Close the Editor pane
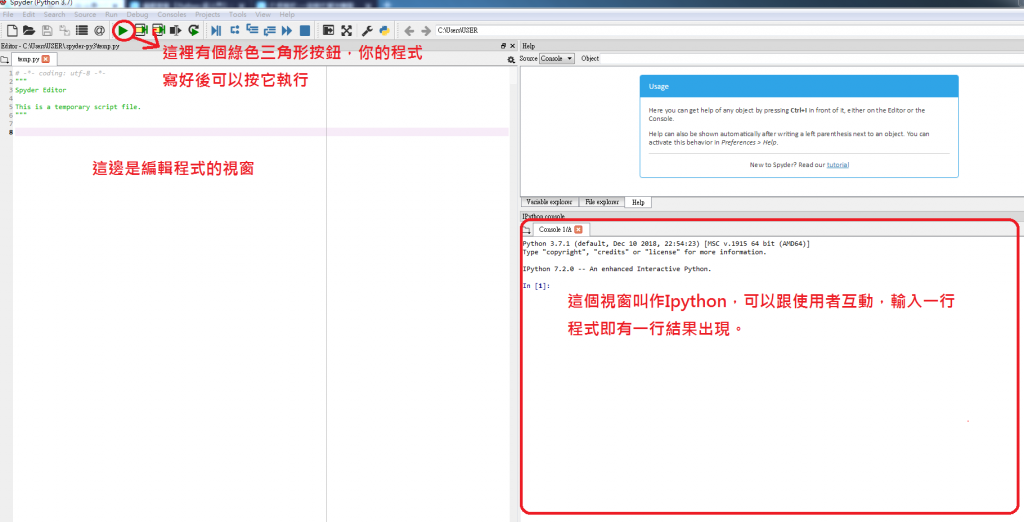 [513, 46]
